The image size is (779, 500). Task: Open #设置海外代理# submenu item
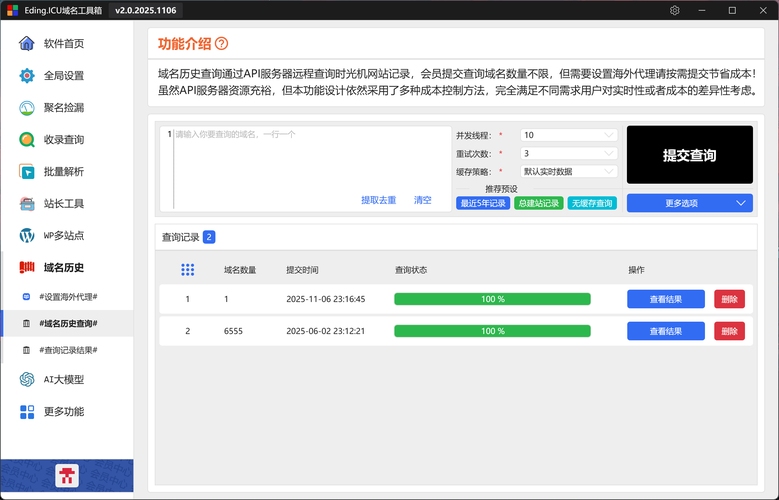pos(68,297)
